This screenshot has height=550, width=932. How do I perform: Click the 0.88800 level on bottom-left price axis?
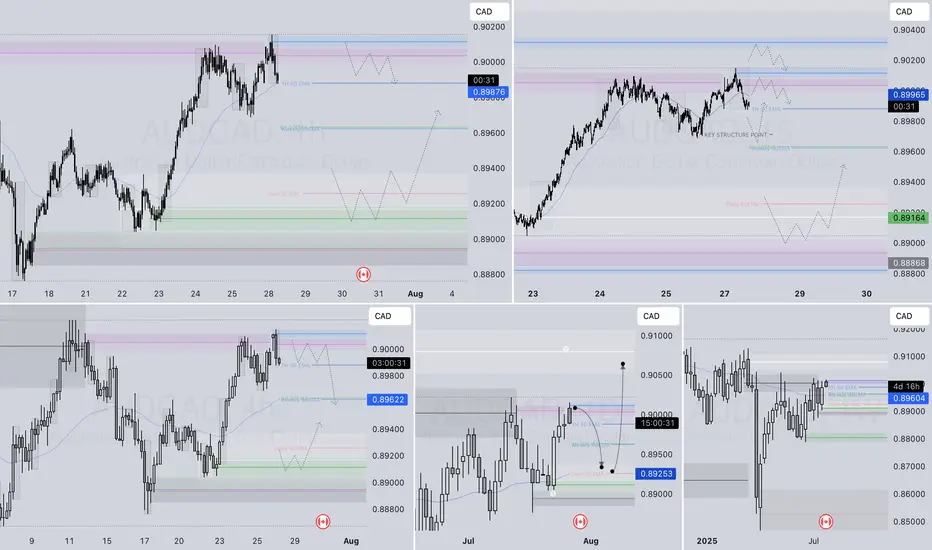coord(388,509)
